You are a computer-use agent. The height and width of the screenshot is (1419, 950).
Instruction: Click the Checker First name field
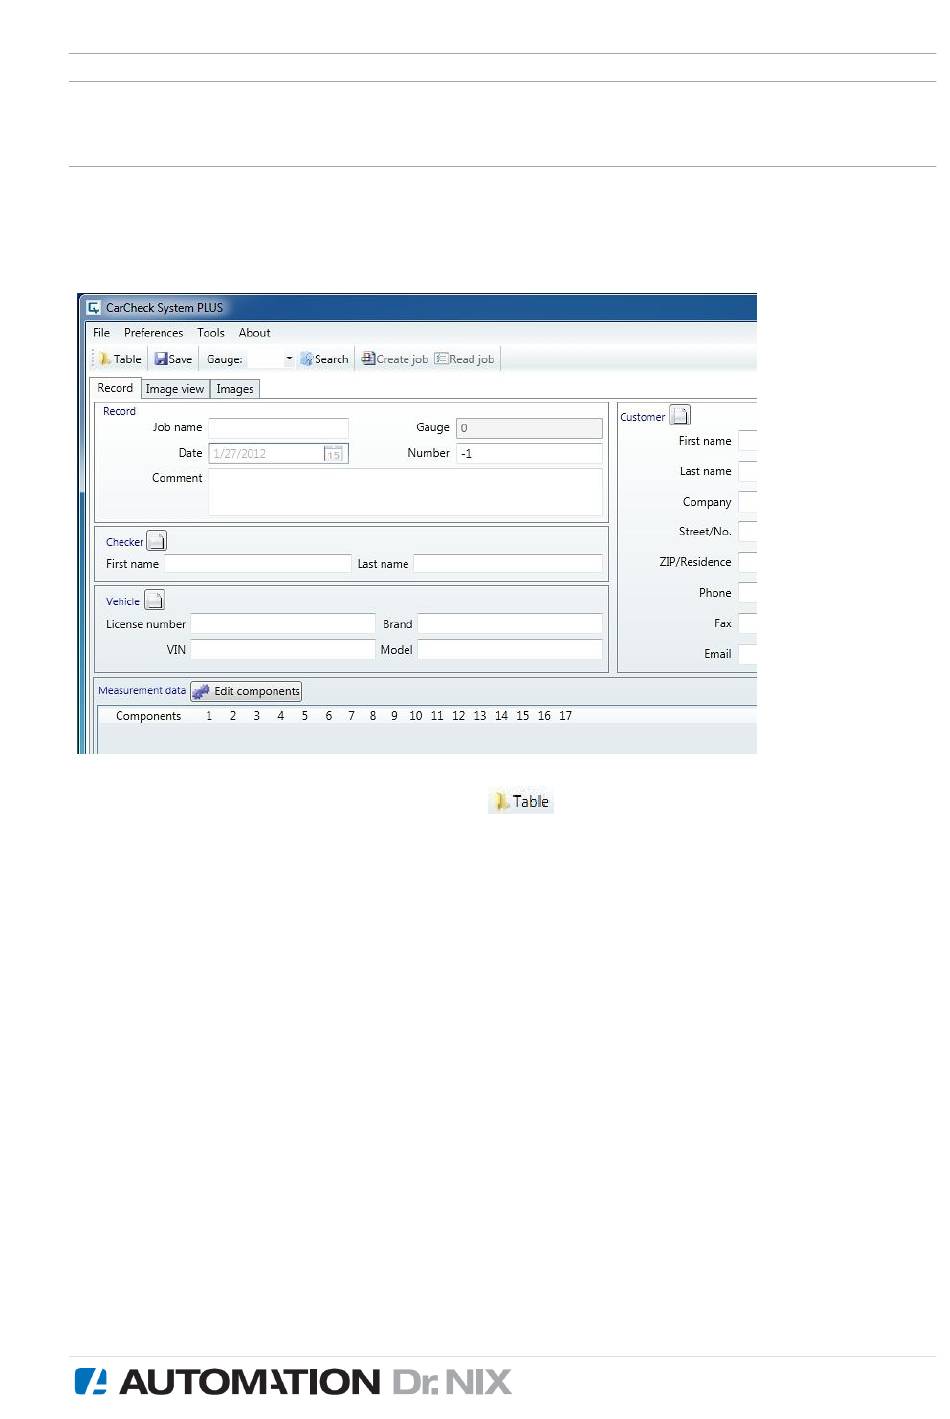[257, 564]
